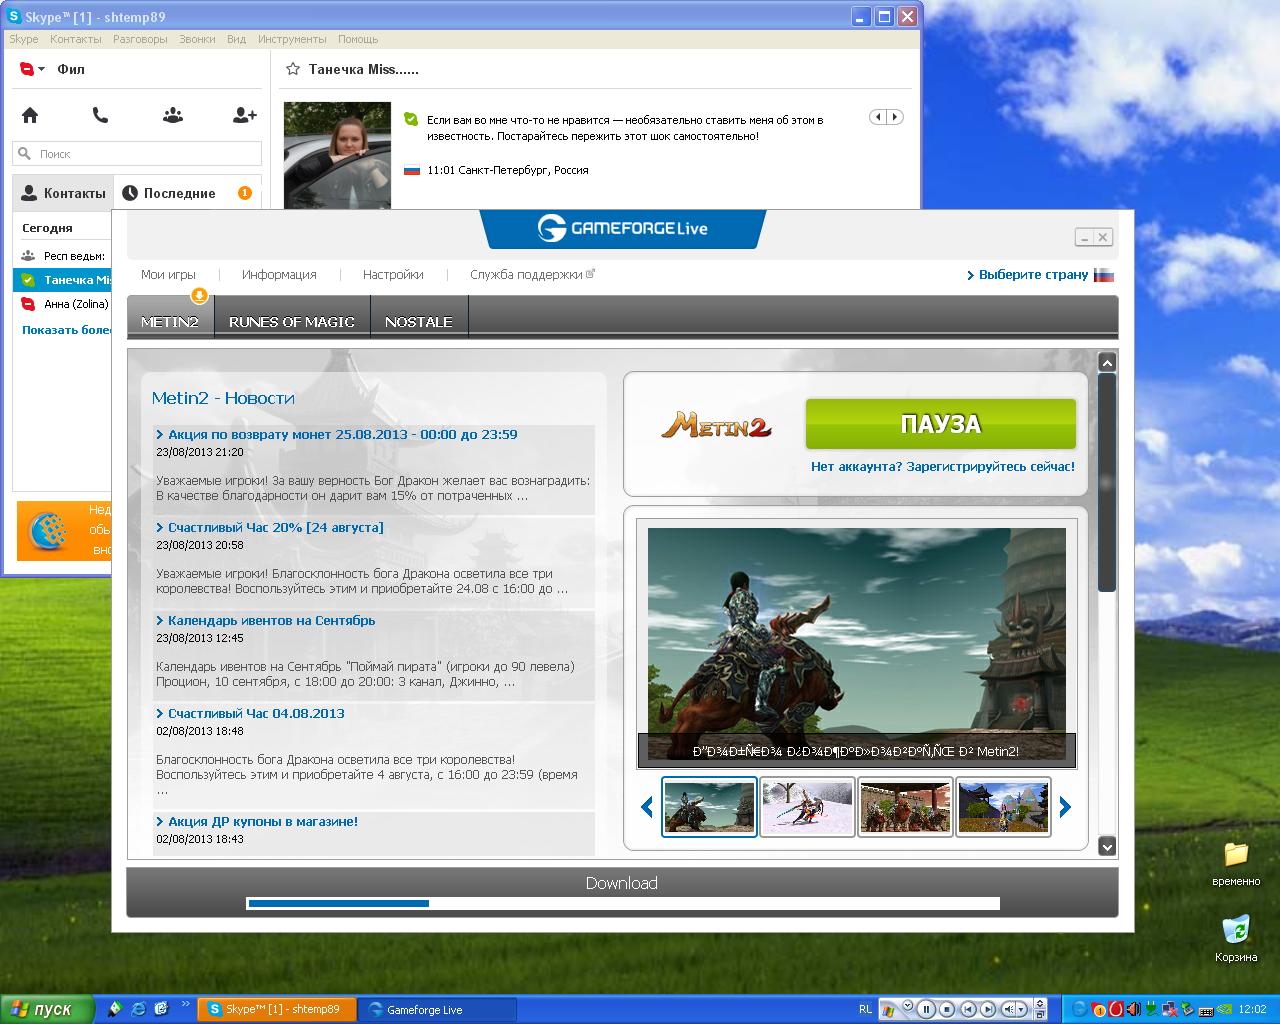Click the orange download badge on METIN2 tab
The height and width of the screenshot is (1024, 1280).
coord(199,296)
